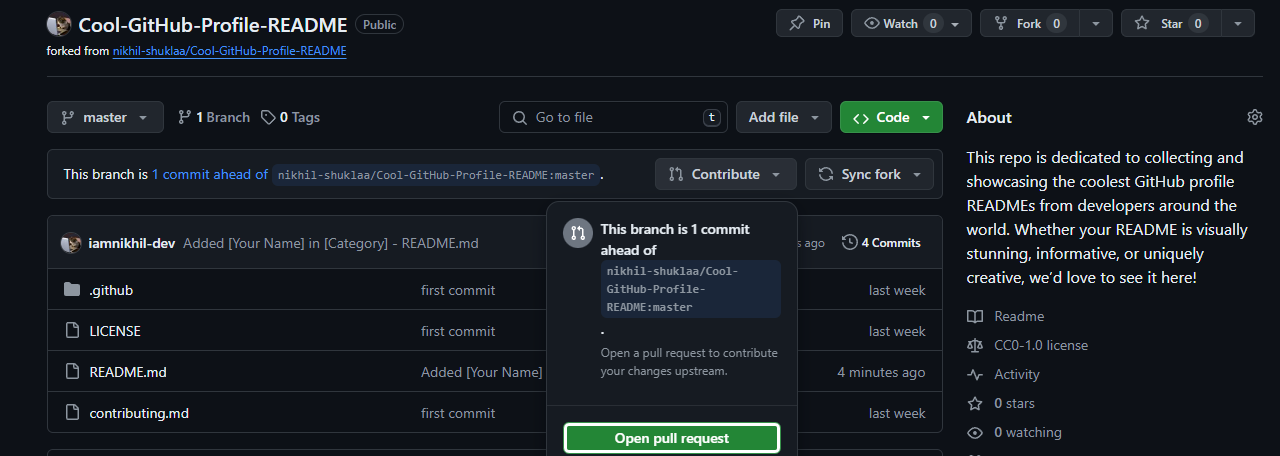View the 0 Tags link
The height and width of the screenshot is (456, 1280).
291,117
